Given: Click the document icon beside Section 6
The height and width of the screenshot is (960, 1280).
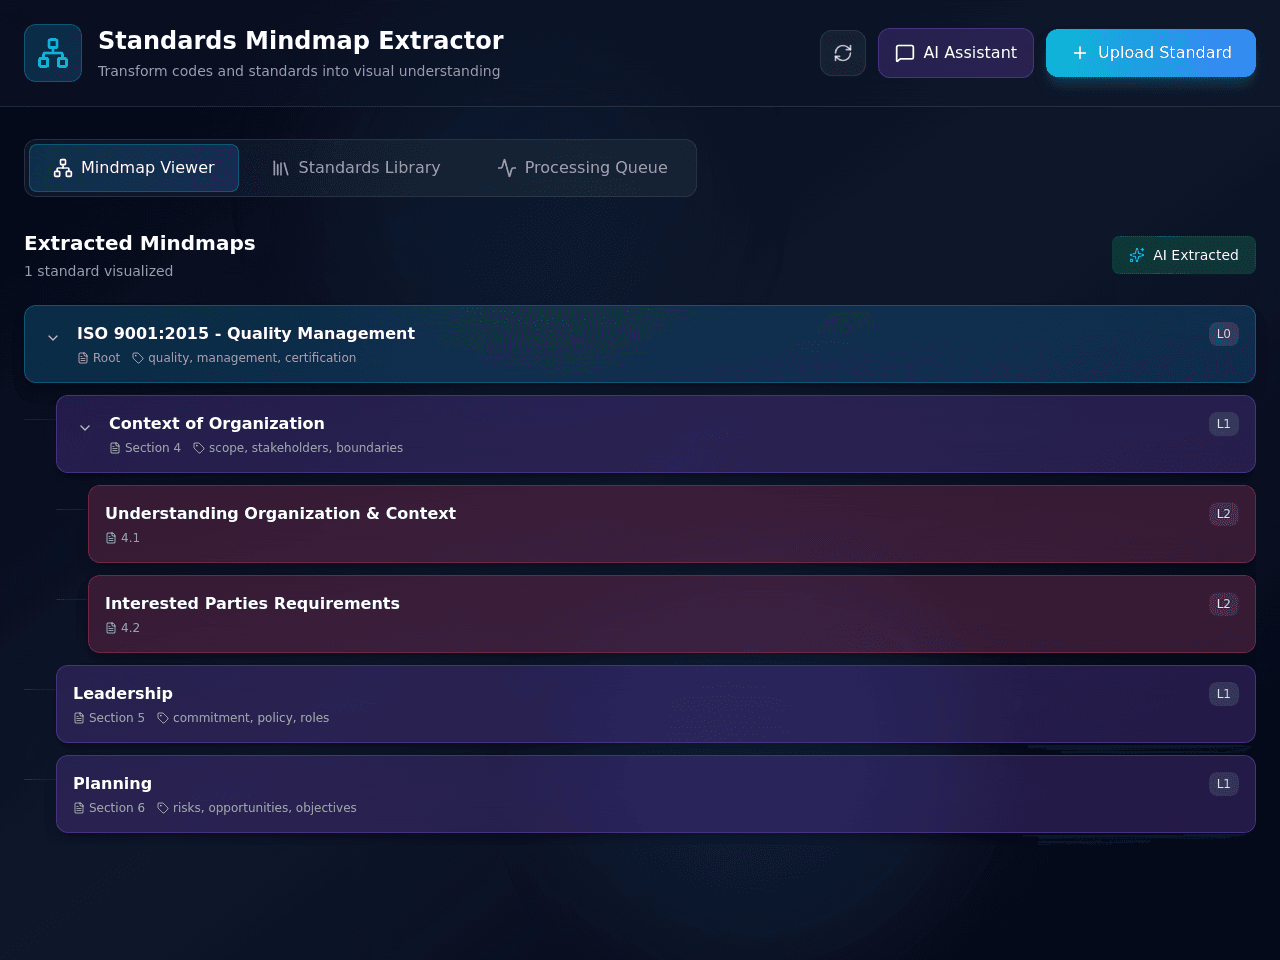Looking at the screenshot, I should (79, 808).
